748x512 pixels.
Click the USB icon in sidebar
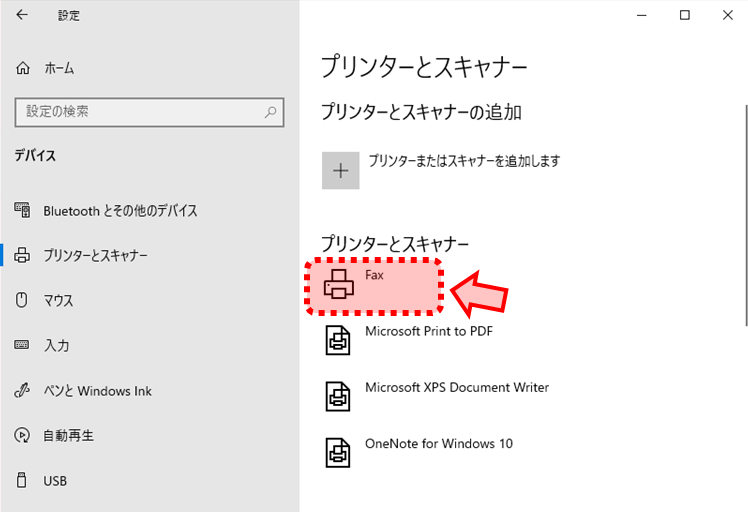coord(23,481)
